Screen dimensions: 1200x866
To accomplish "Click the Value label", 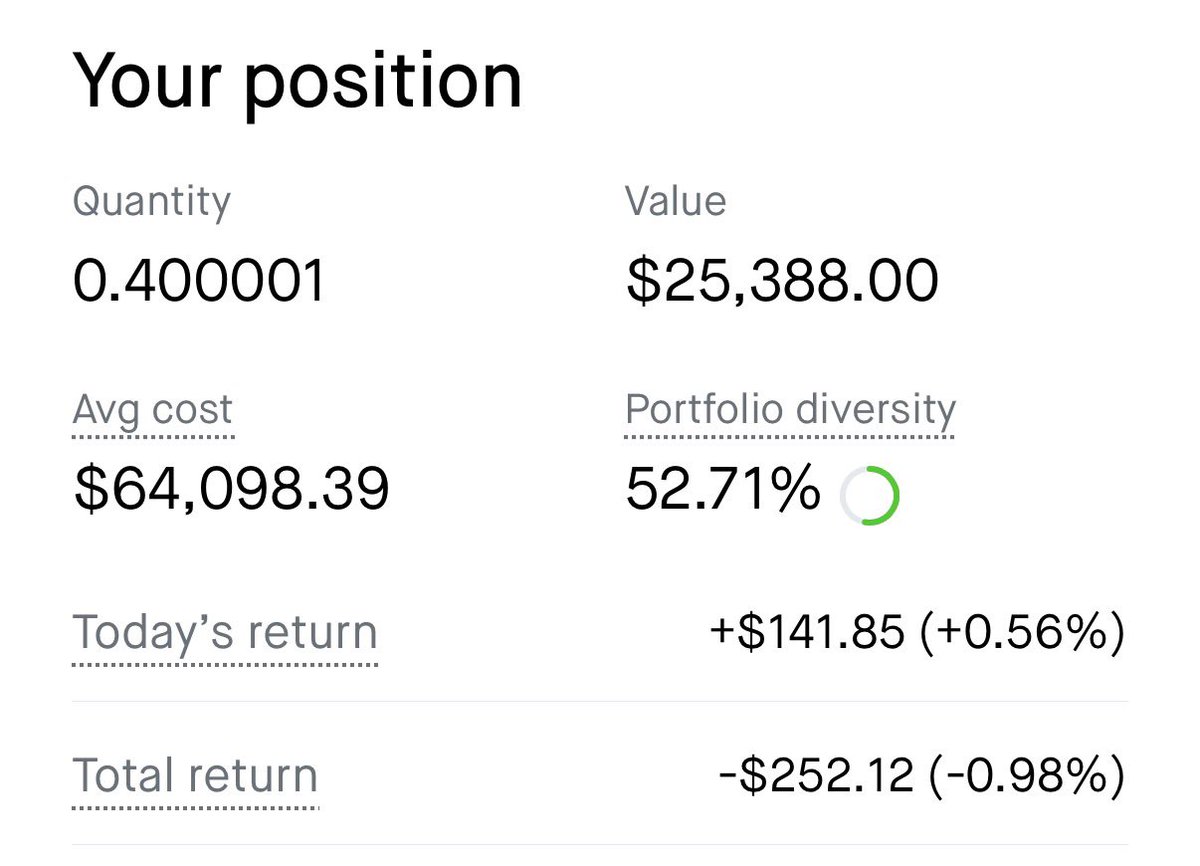I will coord(676,201).
